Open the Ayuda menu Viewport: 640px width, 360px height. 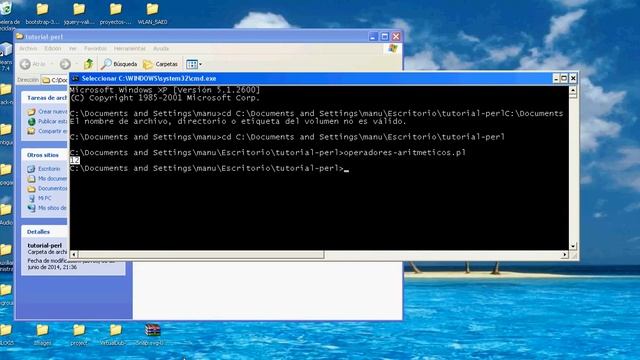tap(161, 48)
